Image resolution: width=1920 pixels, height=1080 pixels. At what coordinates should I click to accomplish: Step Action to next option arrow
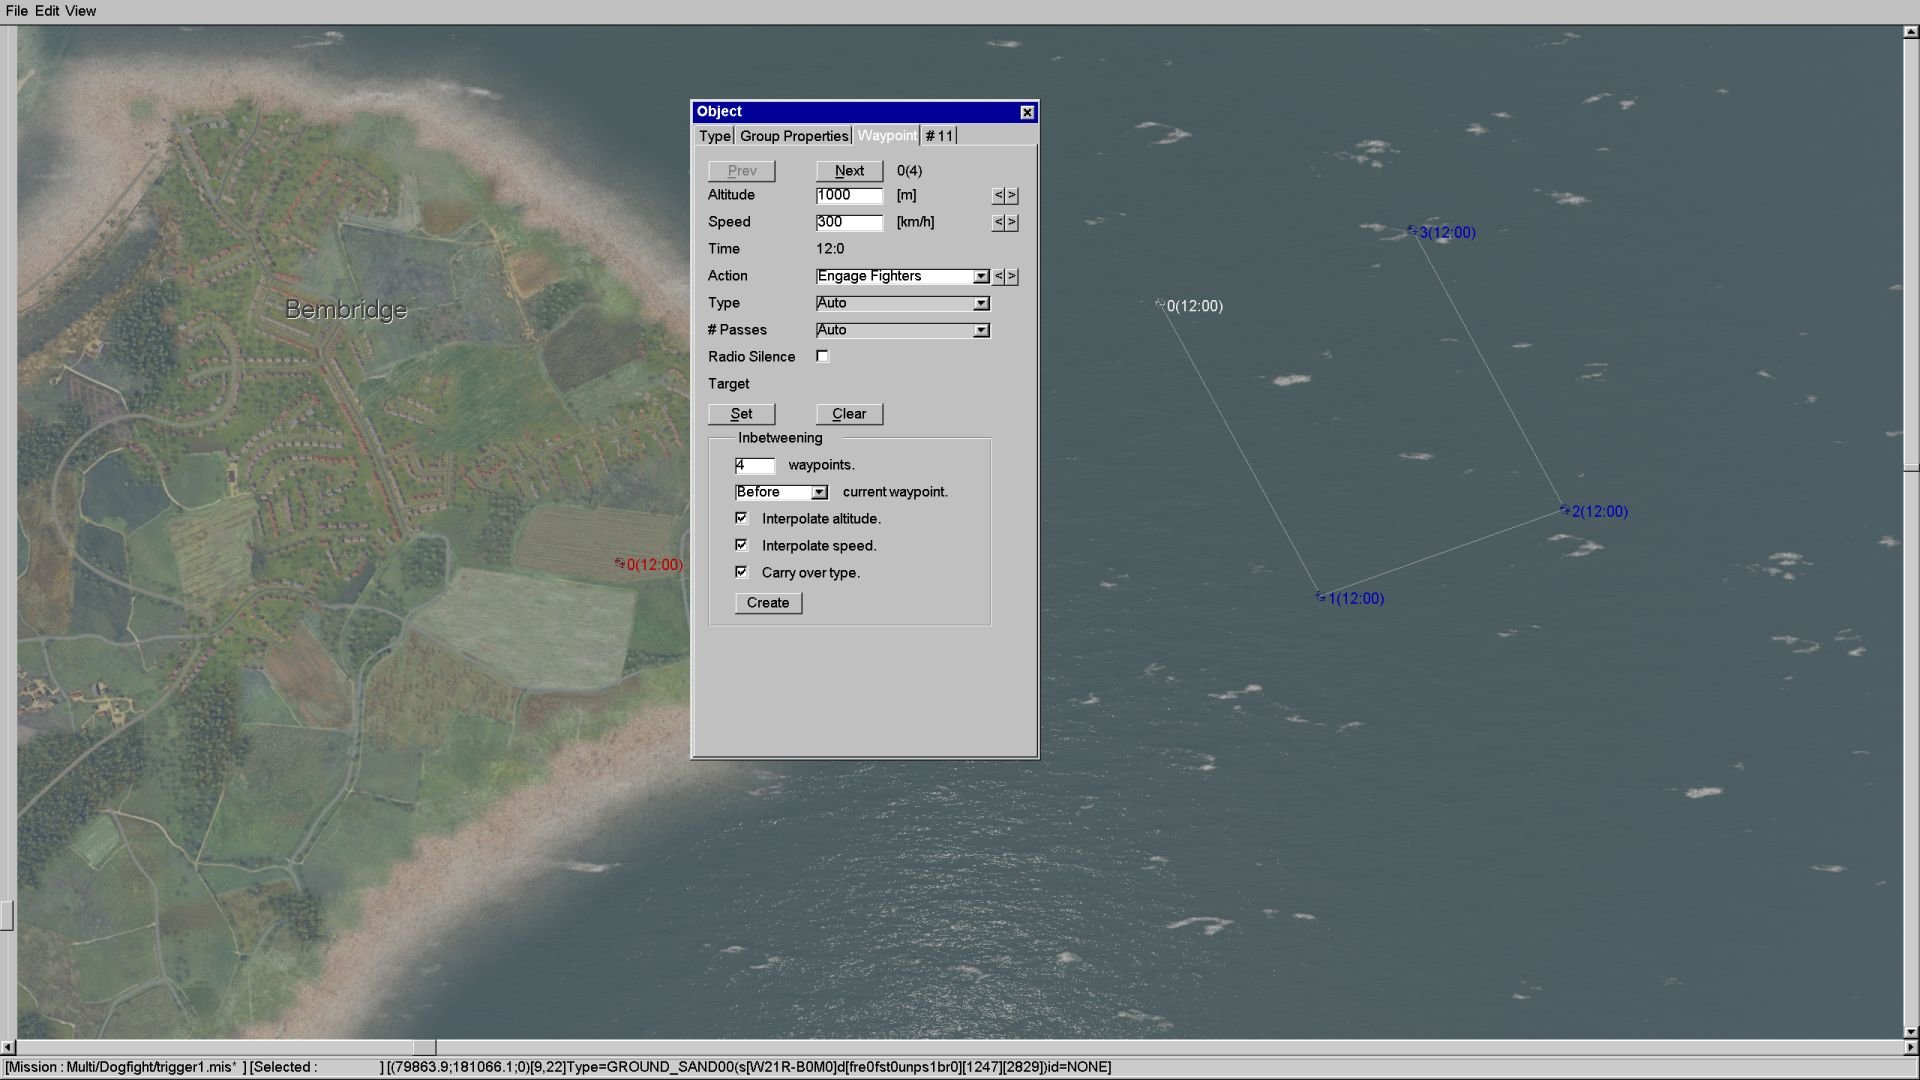point(1012,277)
